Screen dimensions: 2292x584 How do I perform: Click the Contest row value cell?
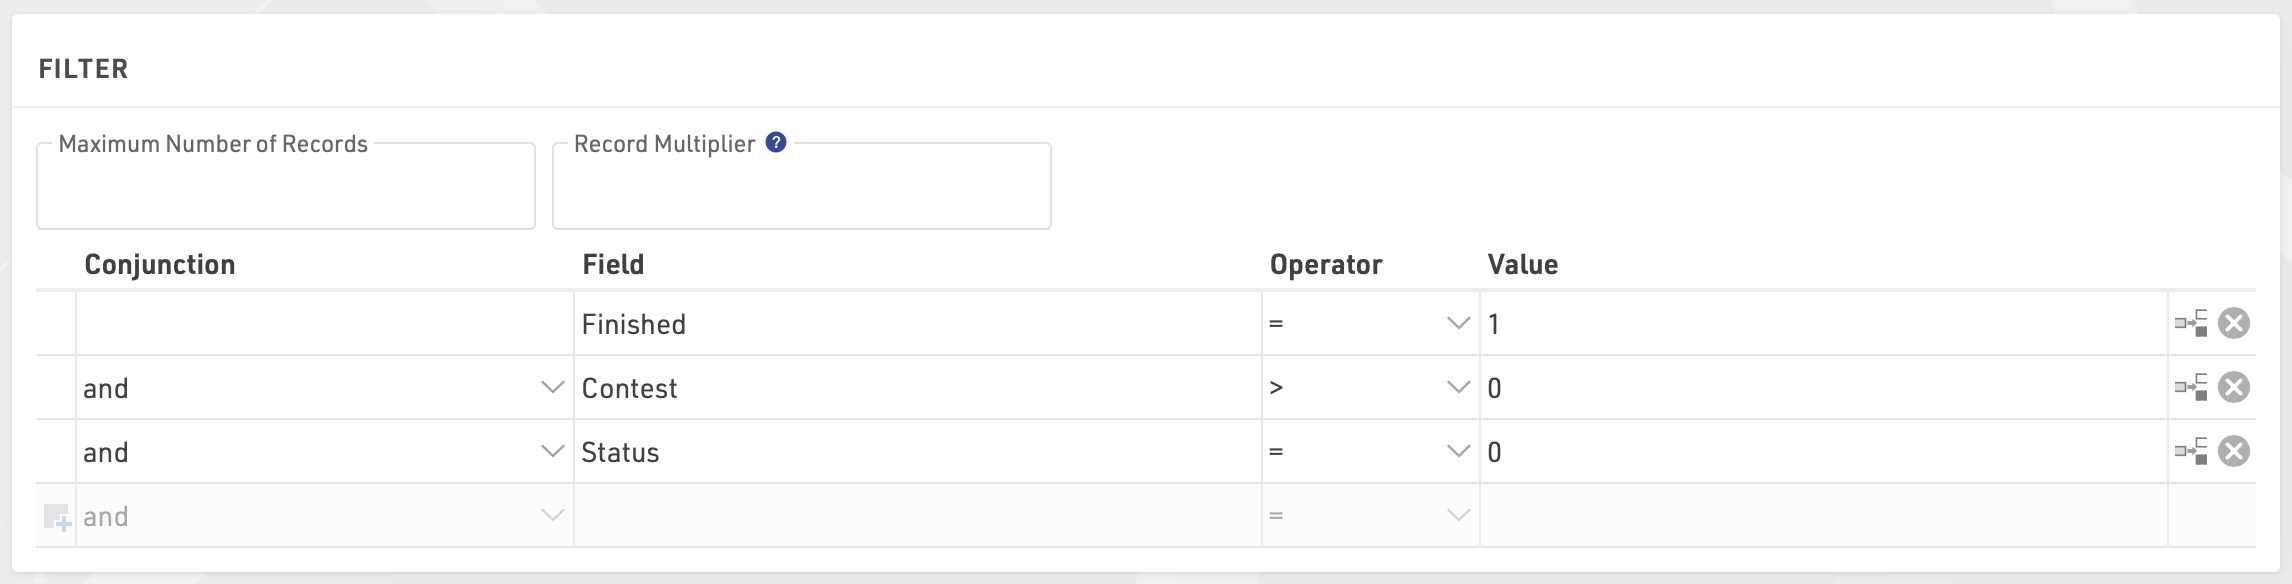pos(1822,388)
